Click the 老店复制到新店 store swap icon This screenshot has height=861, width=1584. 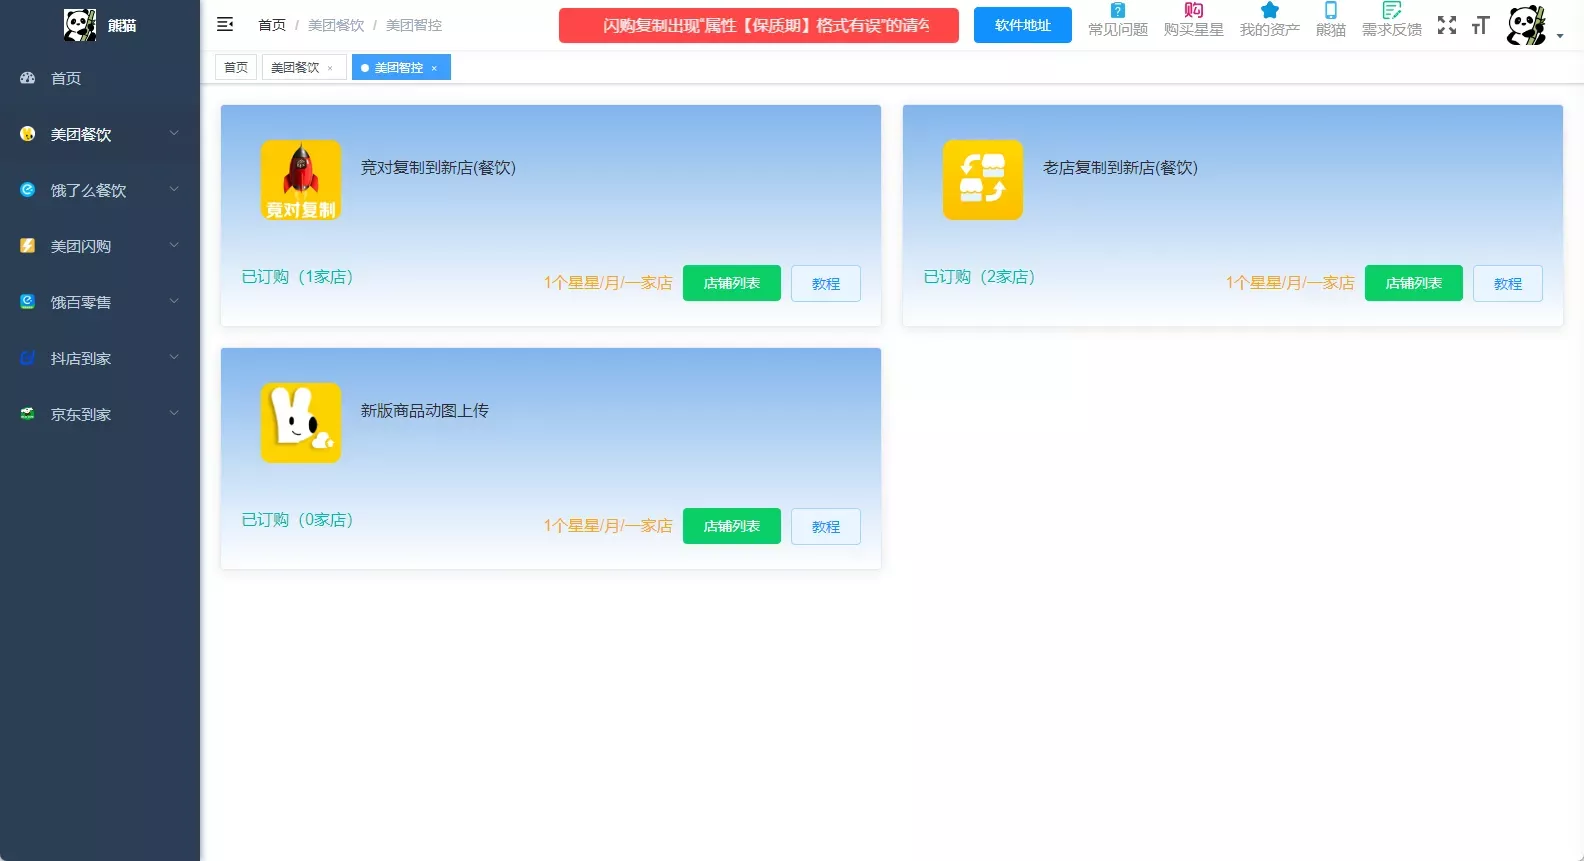(x=983, y=180)
